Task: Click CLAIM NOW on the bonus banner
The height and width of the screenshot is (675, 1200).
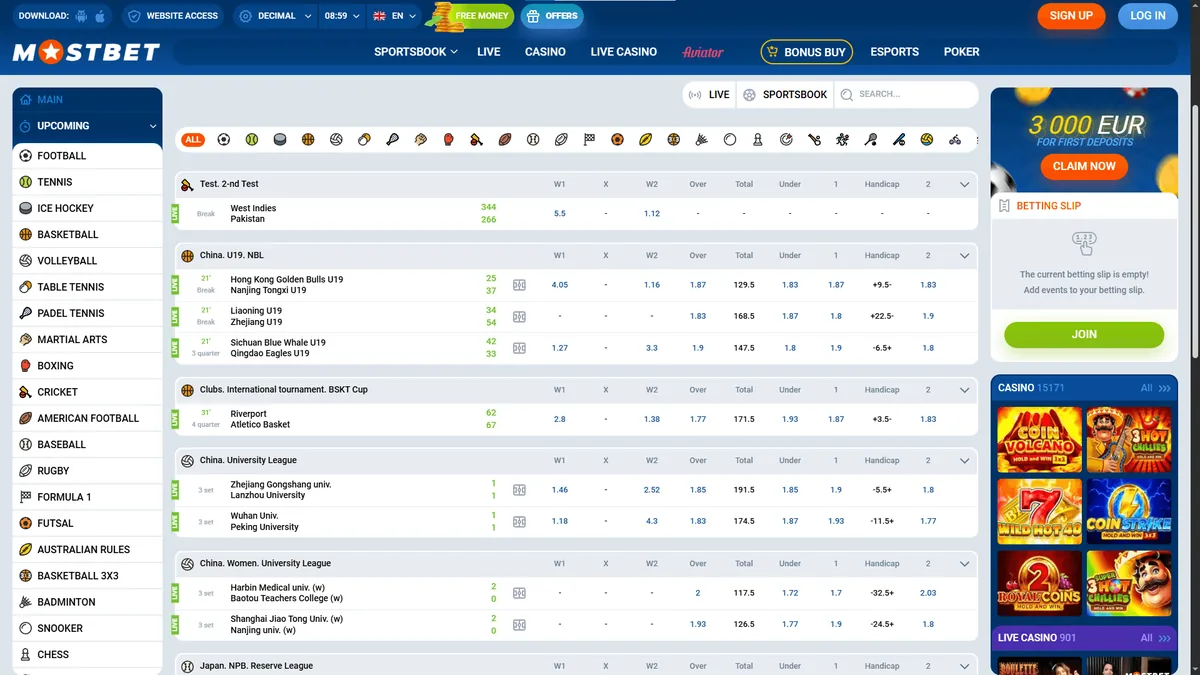Action: click(1084, 166)
